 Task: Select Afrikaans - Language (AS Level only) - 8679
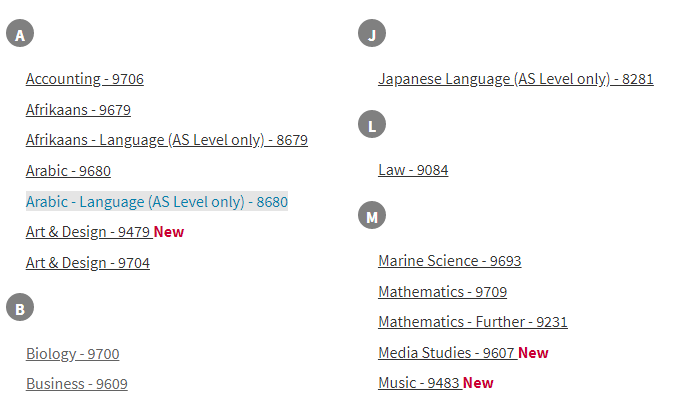(167, 140)
